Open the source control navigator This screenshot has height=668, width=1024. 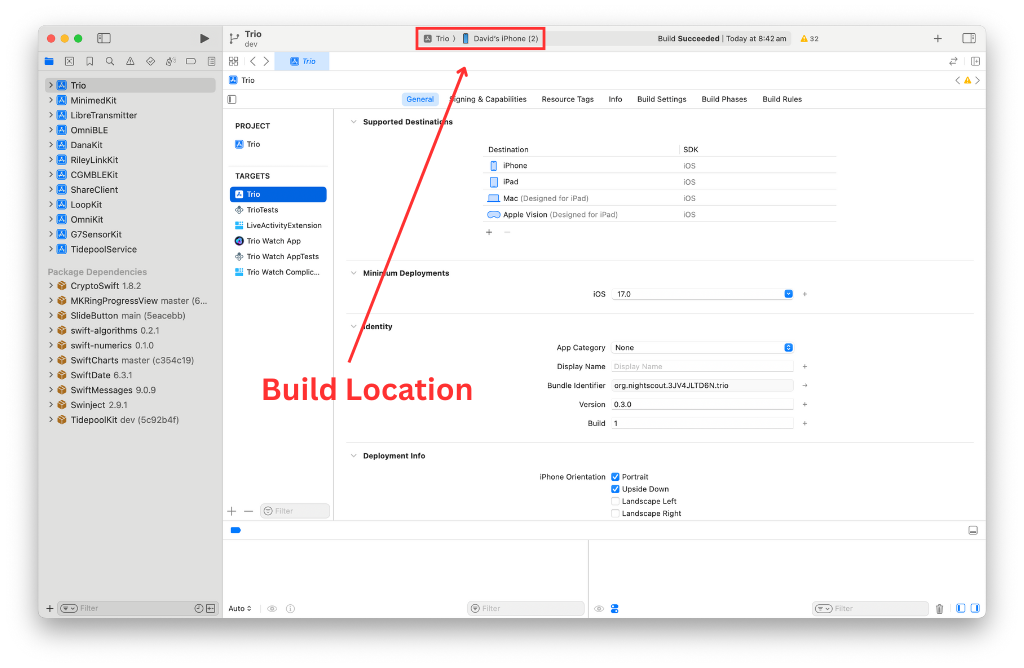69,61
